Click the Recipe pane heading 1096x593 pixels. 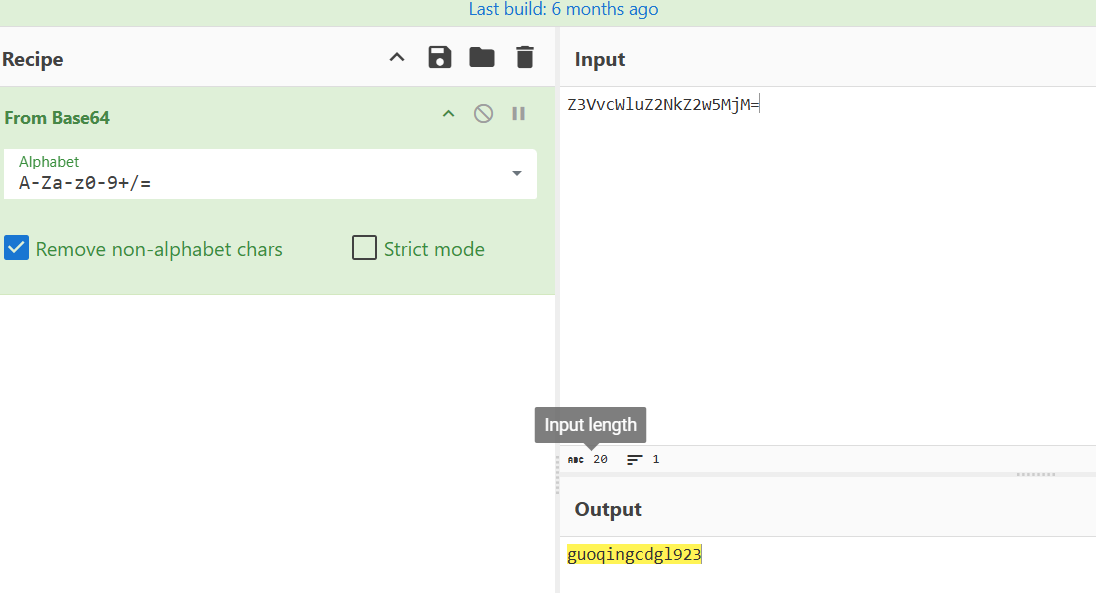(x=33, y=59)
